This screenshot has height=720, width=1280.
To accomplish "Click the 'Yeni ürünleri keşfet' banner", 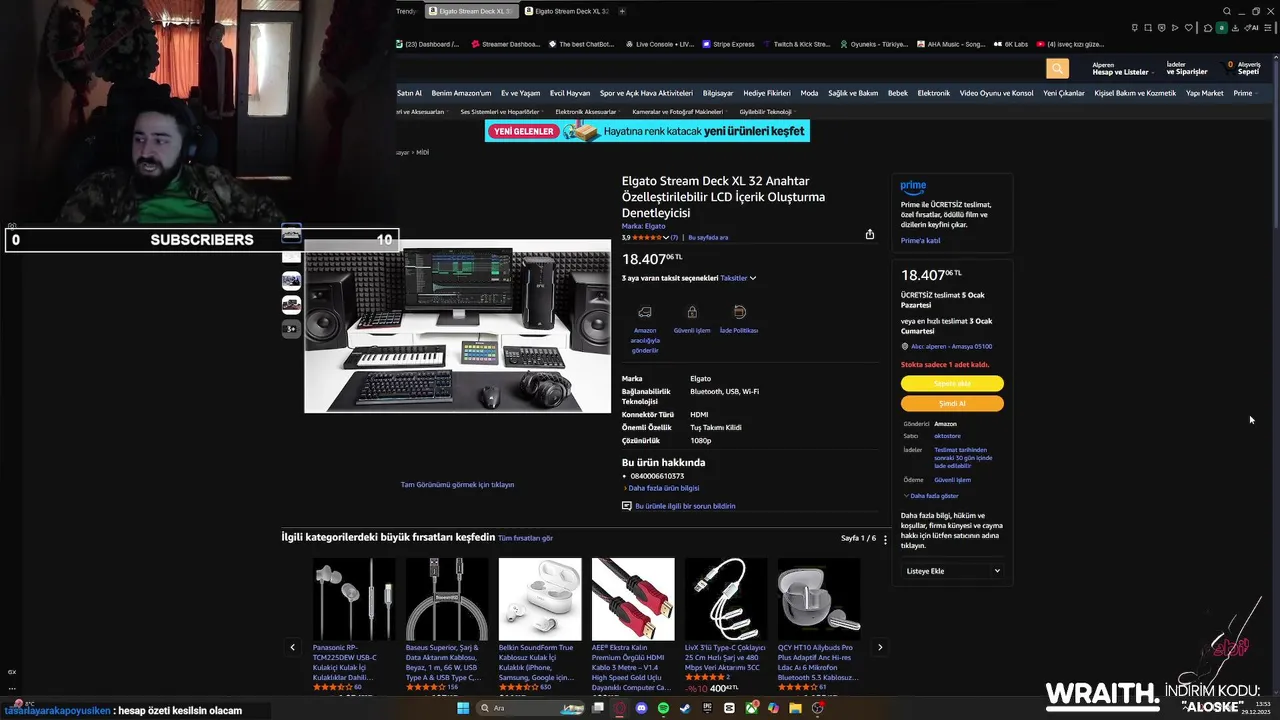I will pyautogui.click(x=647, y=131).
